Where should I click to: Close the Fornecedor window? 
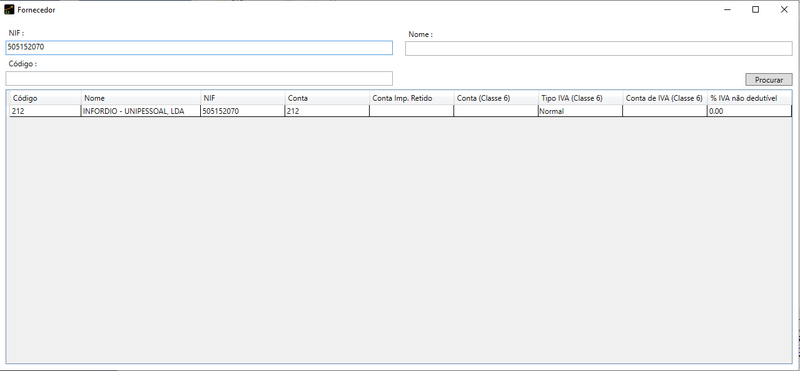tap(784, 10)
